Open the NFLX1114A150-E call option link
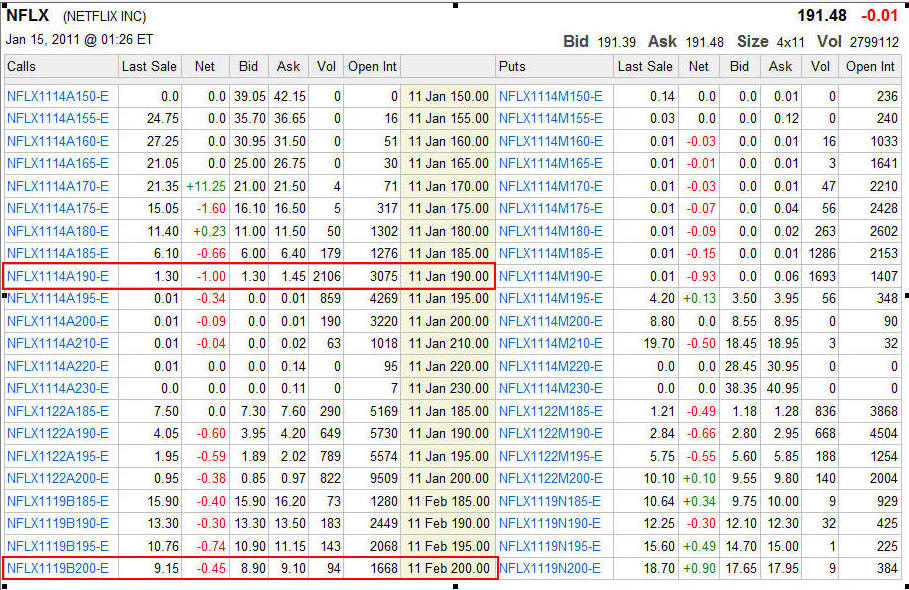The width and height of the screenshot is (909, 590). [58, 96]
